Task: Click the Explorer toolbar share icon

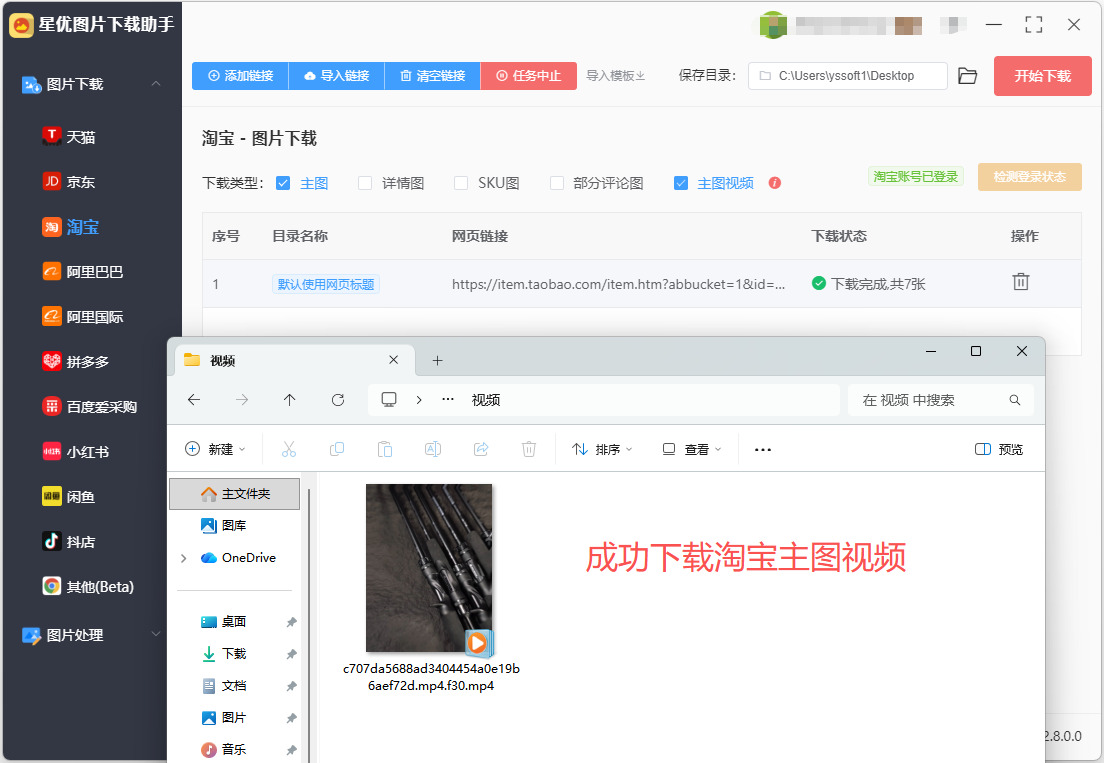Action: coord(481,449)
